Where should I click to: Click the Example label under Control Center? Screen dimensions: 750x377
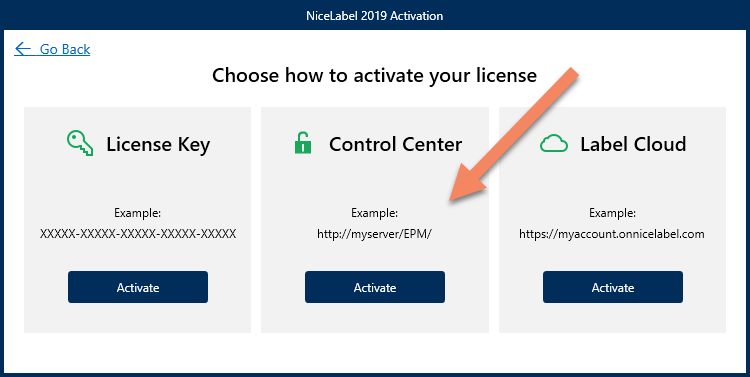[375, 213]
